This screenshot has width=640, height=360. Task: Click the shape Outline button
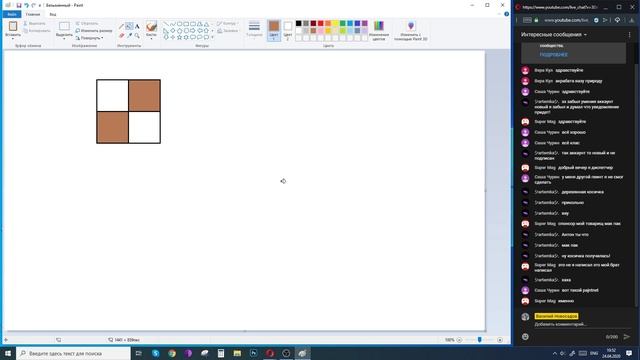(227, 23)
